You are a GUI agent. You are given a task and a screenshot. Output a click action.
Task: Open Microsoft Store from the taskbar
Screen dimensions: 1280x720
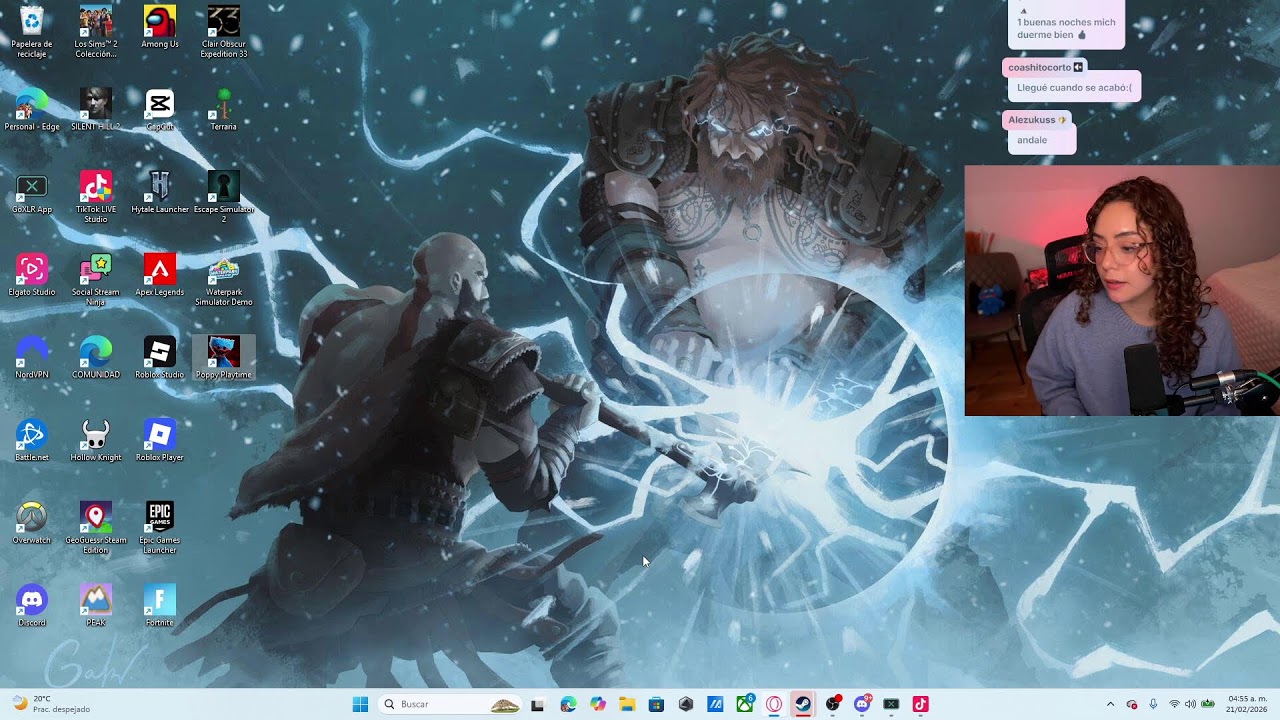[656, 704]
